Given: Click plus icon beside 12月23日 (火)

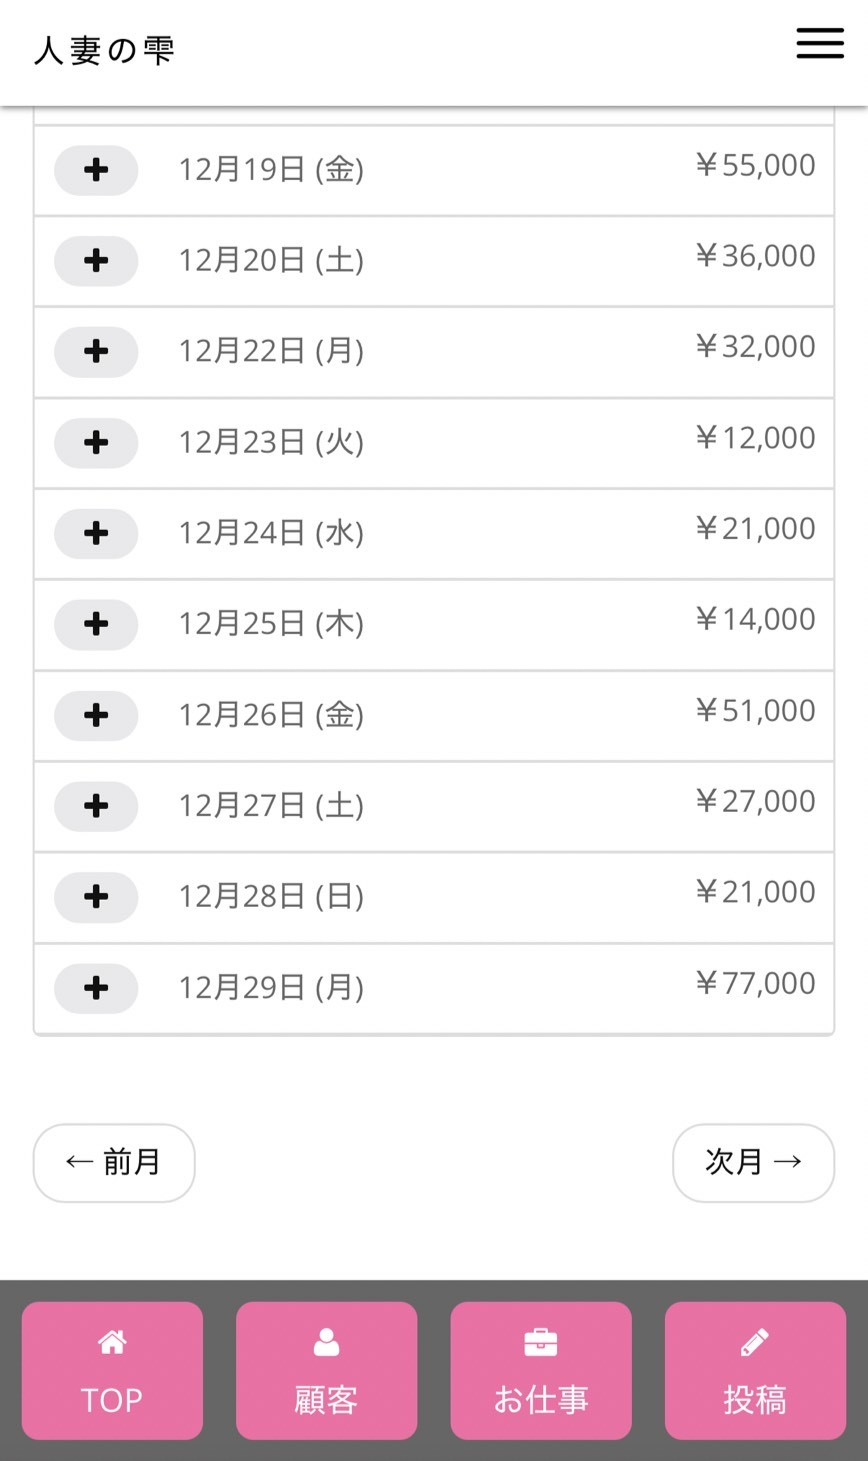Looking at the screenshot, I should [x=96, y=443].
